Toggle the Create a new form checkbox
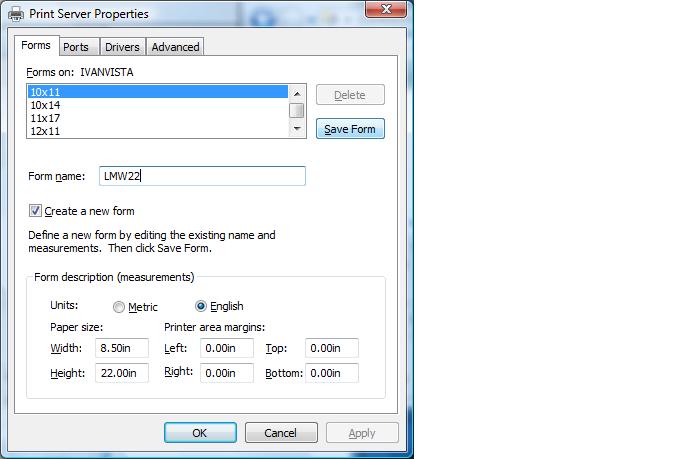The height and width of the screenshot is (459, 680). [36, 211]
